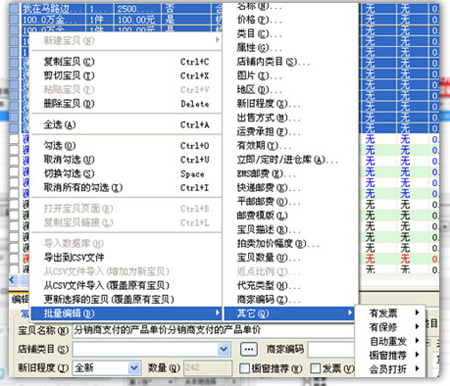Expand the 批量编辑(B) submenu

click(126, 313)
